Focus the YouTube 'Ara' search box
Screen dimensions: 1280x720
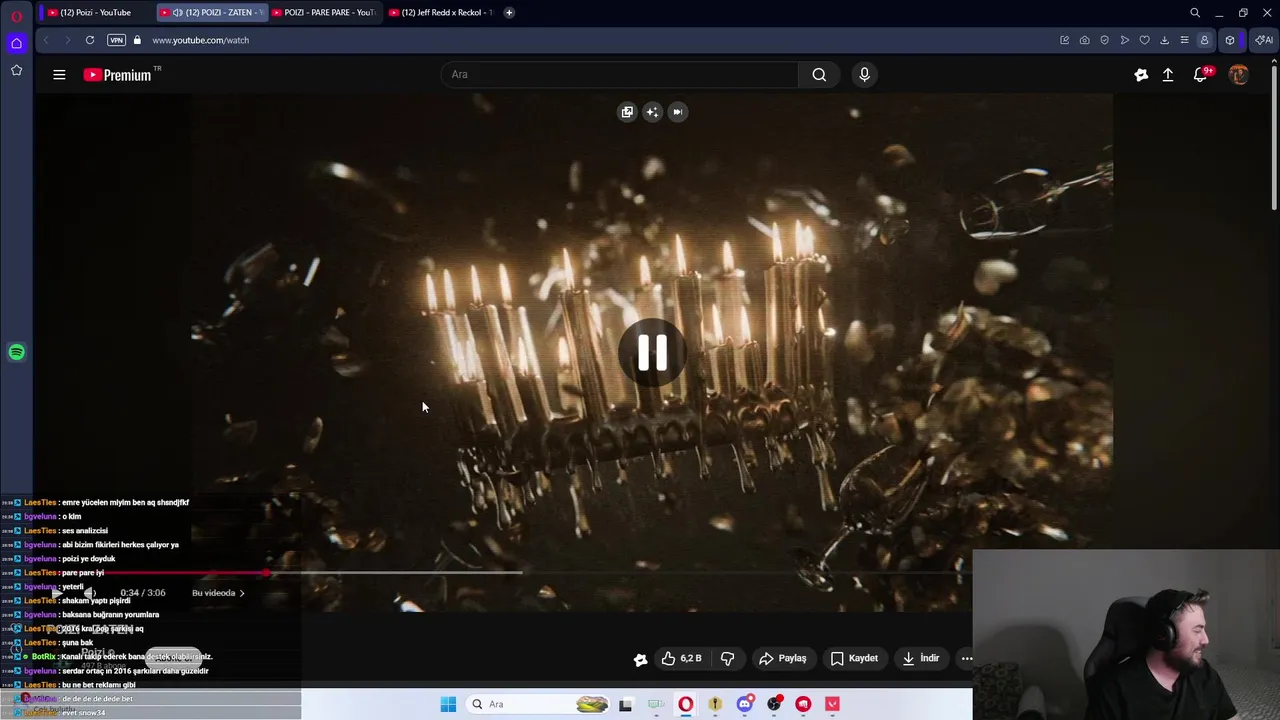click(620, 74)
